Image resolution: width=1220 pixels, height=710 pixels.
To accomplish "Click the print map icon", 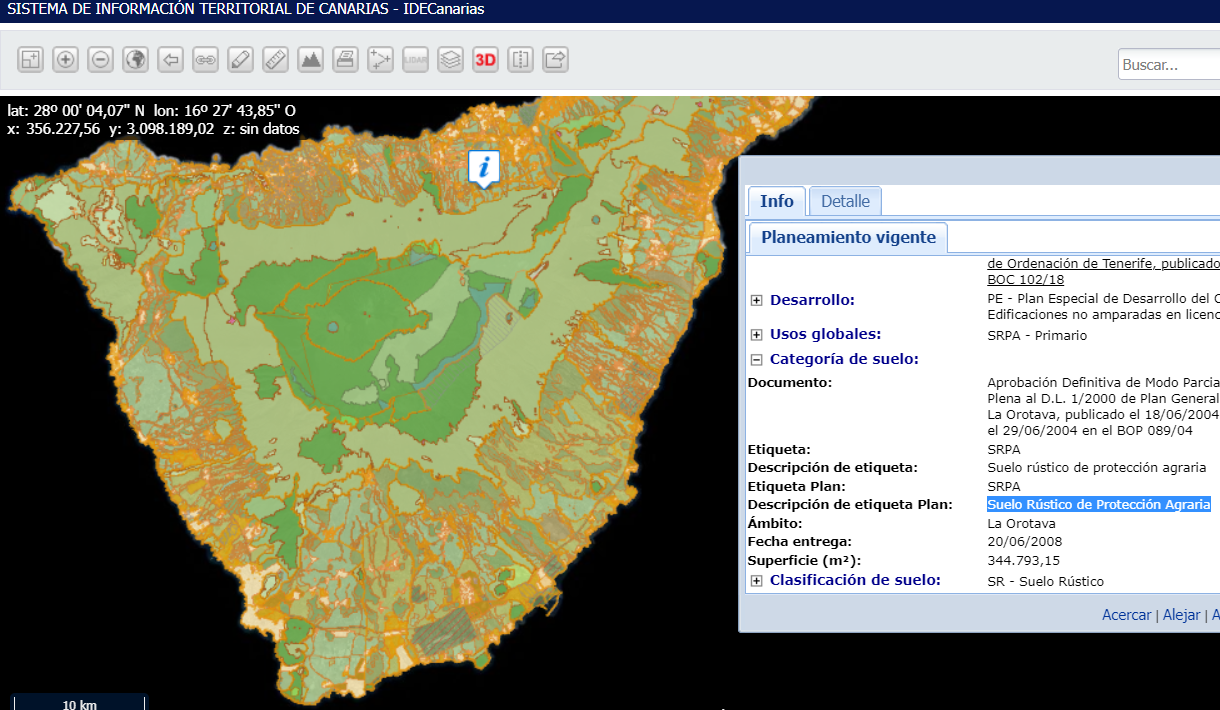I will (345, 60).
